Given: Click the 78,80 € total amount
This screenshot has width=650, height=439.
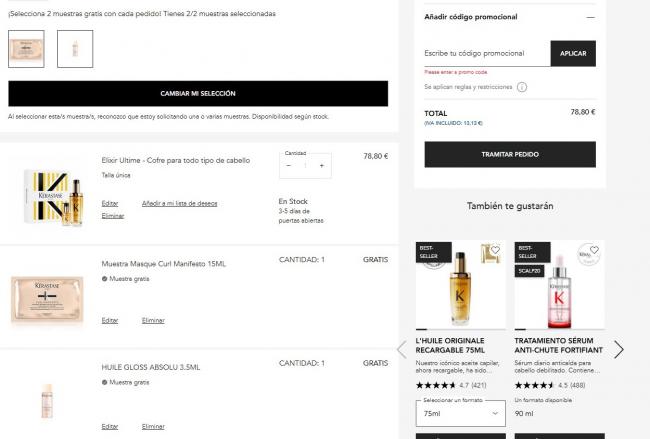Looking at the screenshot, I should [x=582, y=112].
